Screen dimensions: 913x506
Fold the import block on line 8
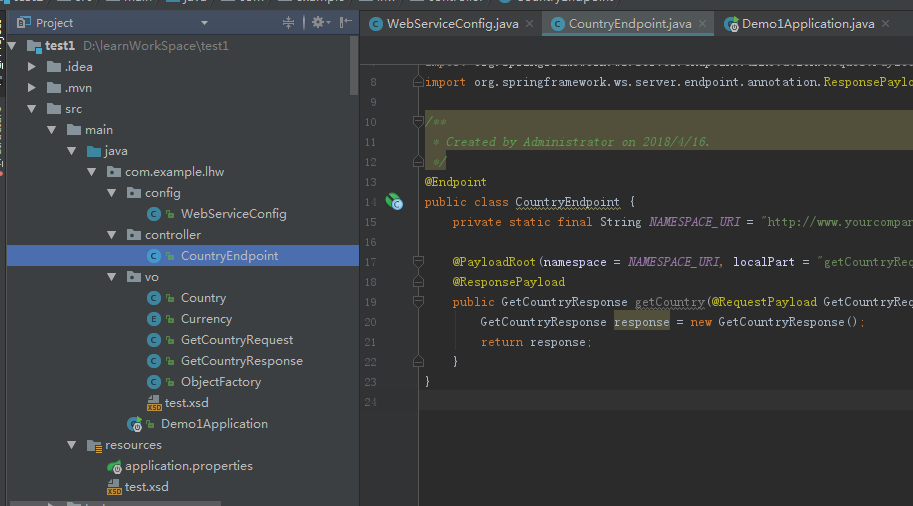point(419,82)
